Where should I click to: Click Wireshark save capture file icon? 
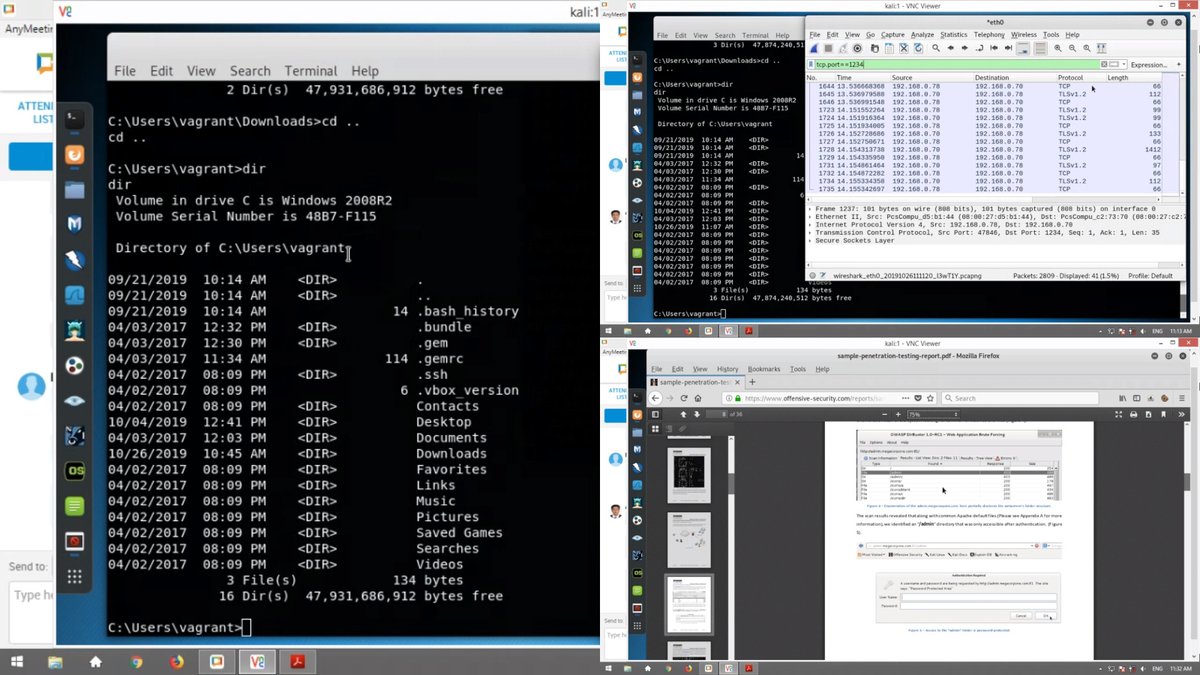pos(889,48)
